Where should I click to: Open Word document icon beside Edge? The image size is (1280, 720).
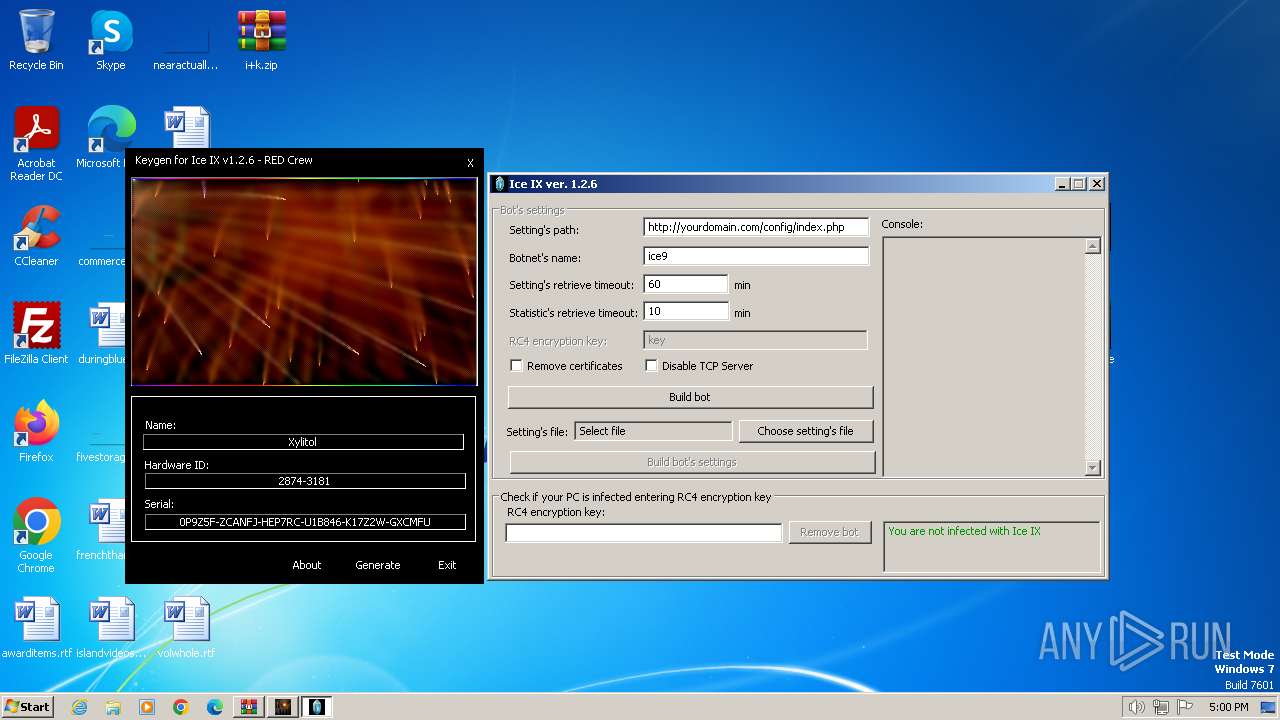tap(187, 128)
